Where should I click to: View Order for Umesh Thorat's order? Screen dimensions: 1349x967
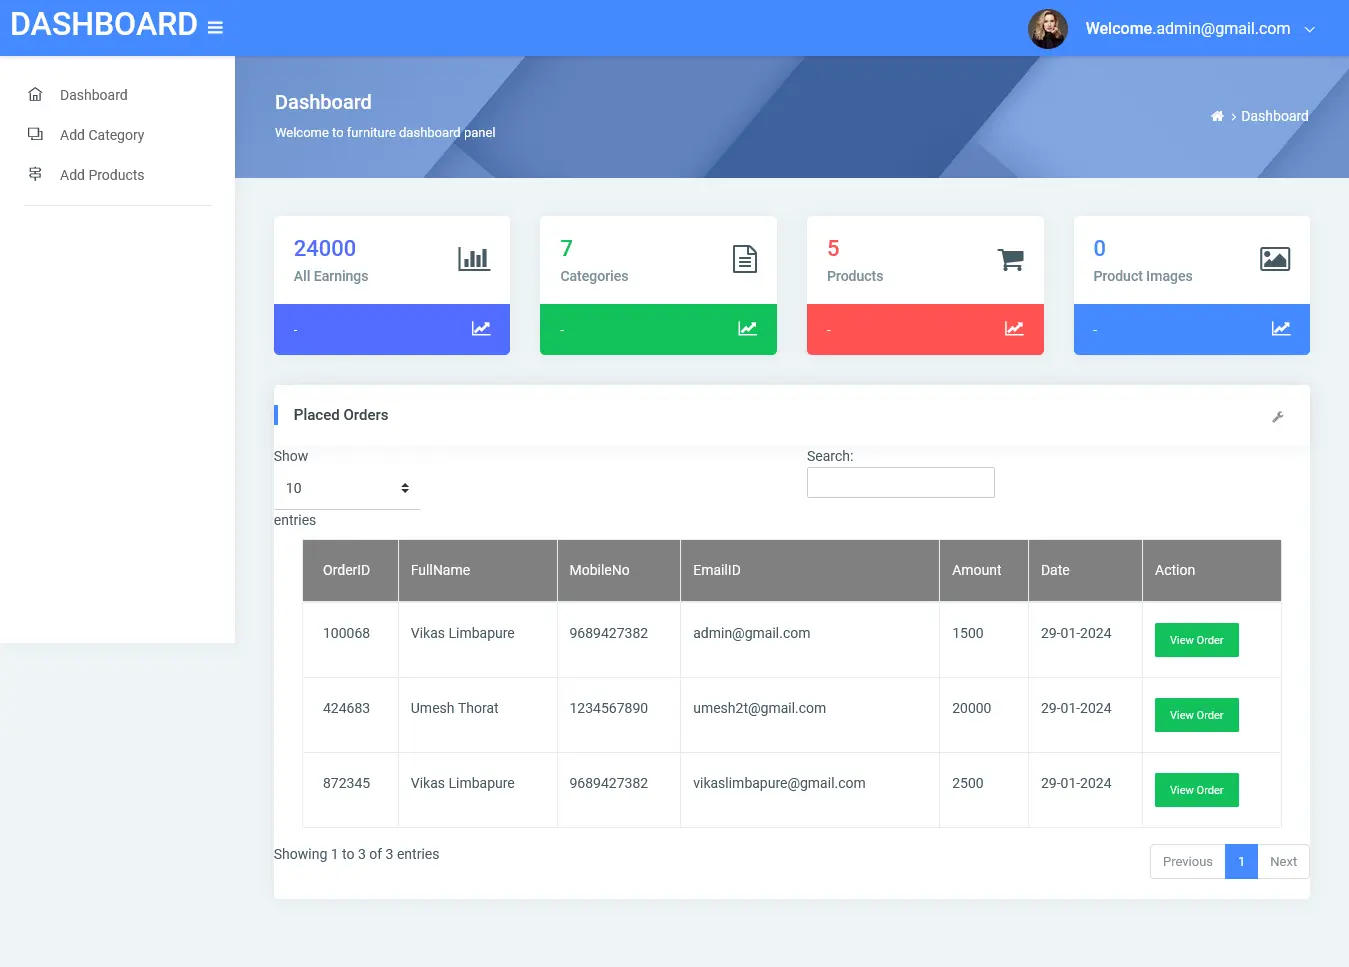1196,715
